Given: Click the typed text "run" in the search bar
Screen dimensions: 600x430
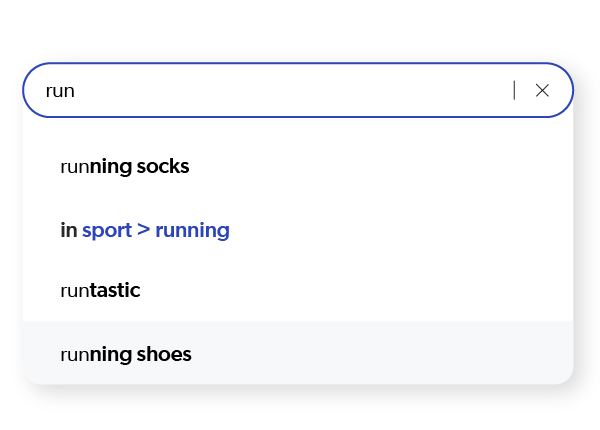Looking at the screenshot, I should pyautogui.click(x=60, y=91).
